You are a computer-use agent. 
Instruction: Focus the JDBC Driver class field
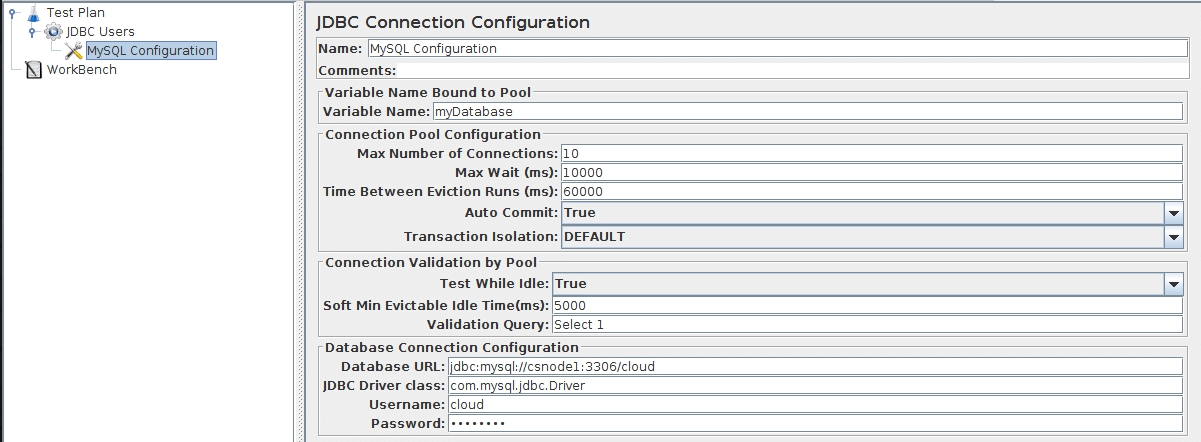point(814,385)
